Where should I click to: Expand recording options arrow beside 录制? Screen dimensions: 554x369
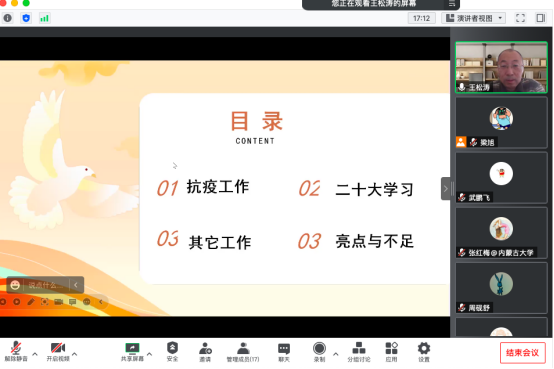335,353
